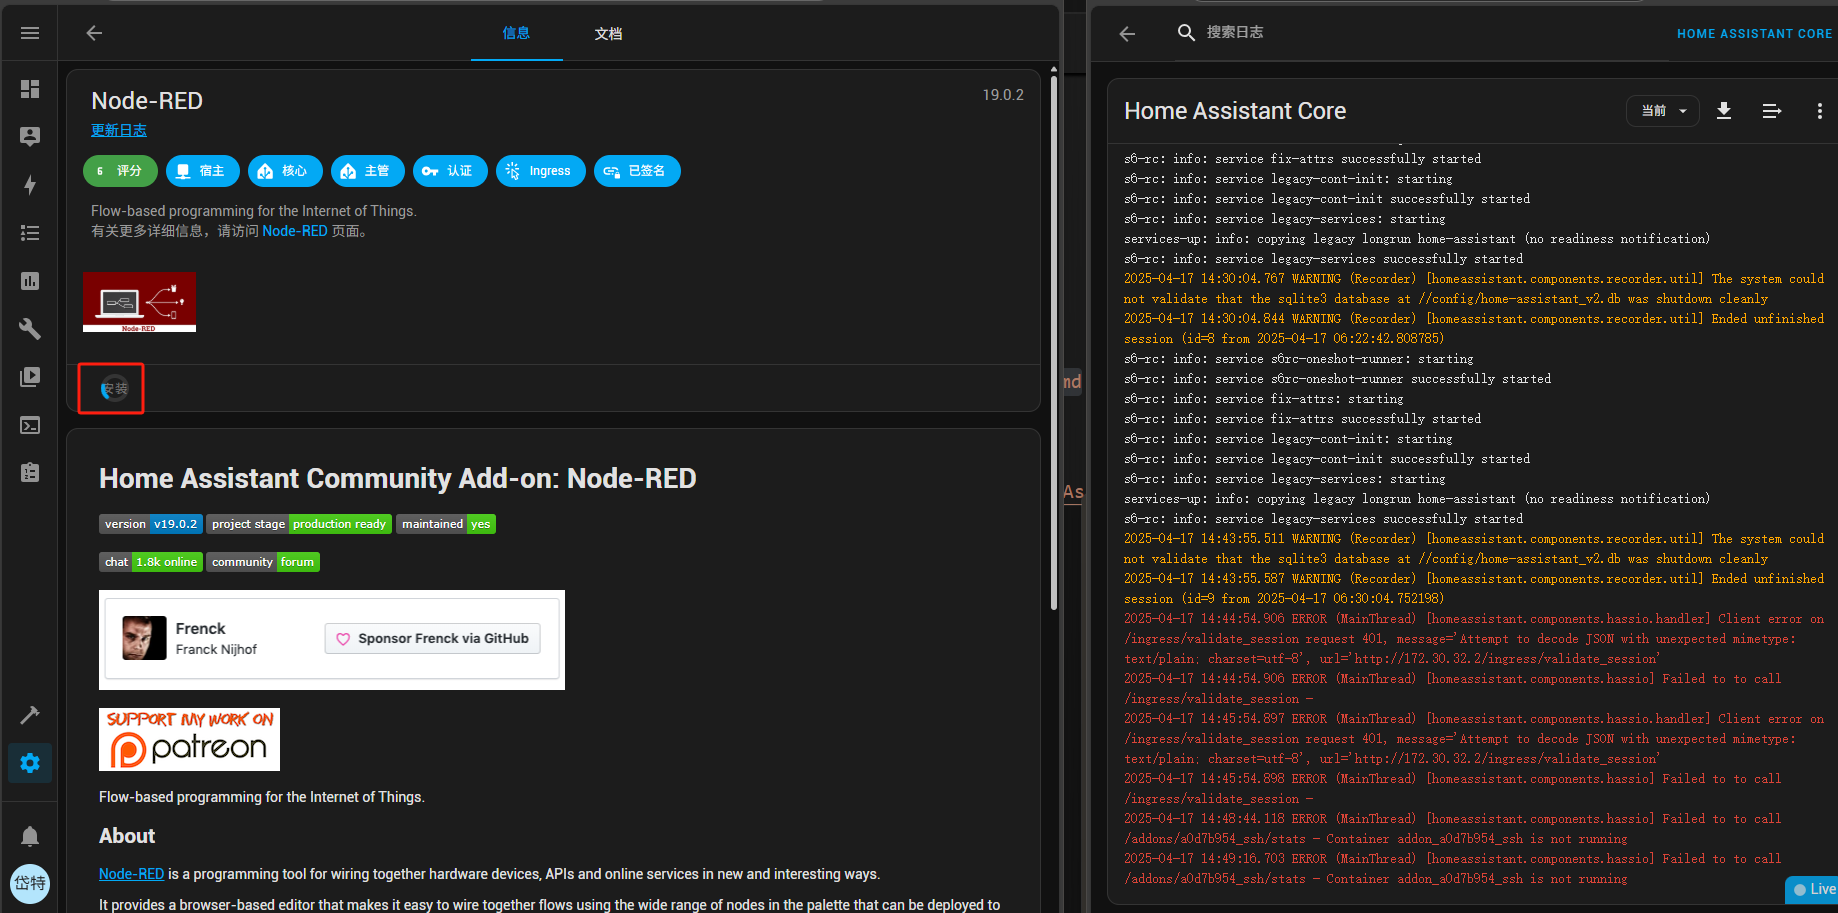Screen dimensions: 1838x913
Task: Open the 更新日志 changelog link
Action: 119,130
